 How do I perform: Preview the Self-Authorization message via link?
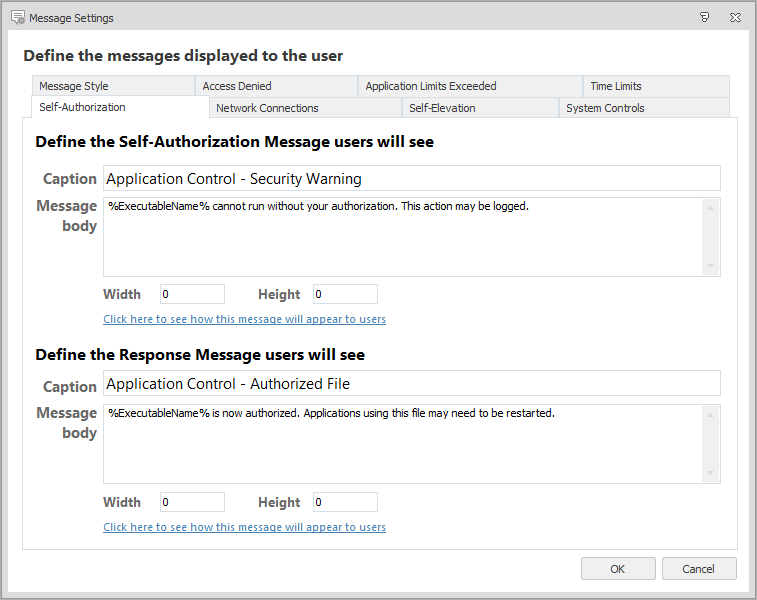[x=244, y=320]
